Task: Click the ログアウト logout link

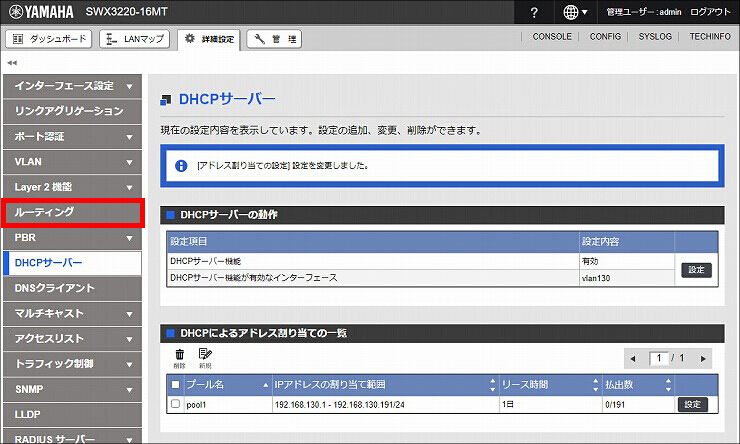Action: [x=710, y=12]
